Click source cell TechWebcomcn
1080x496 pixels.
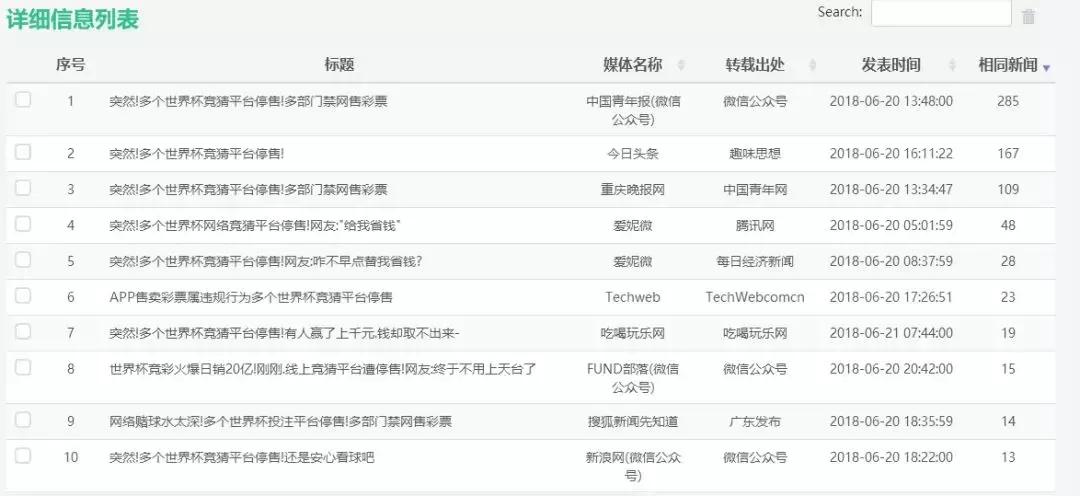[x=755, y=297]
